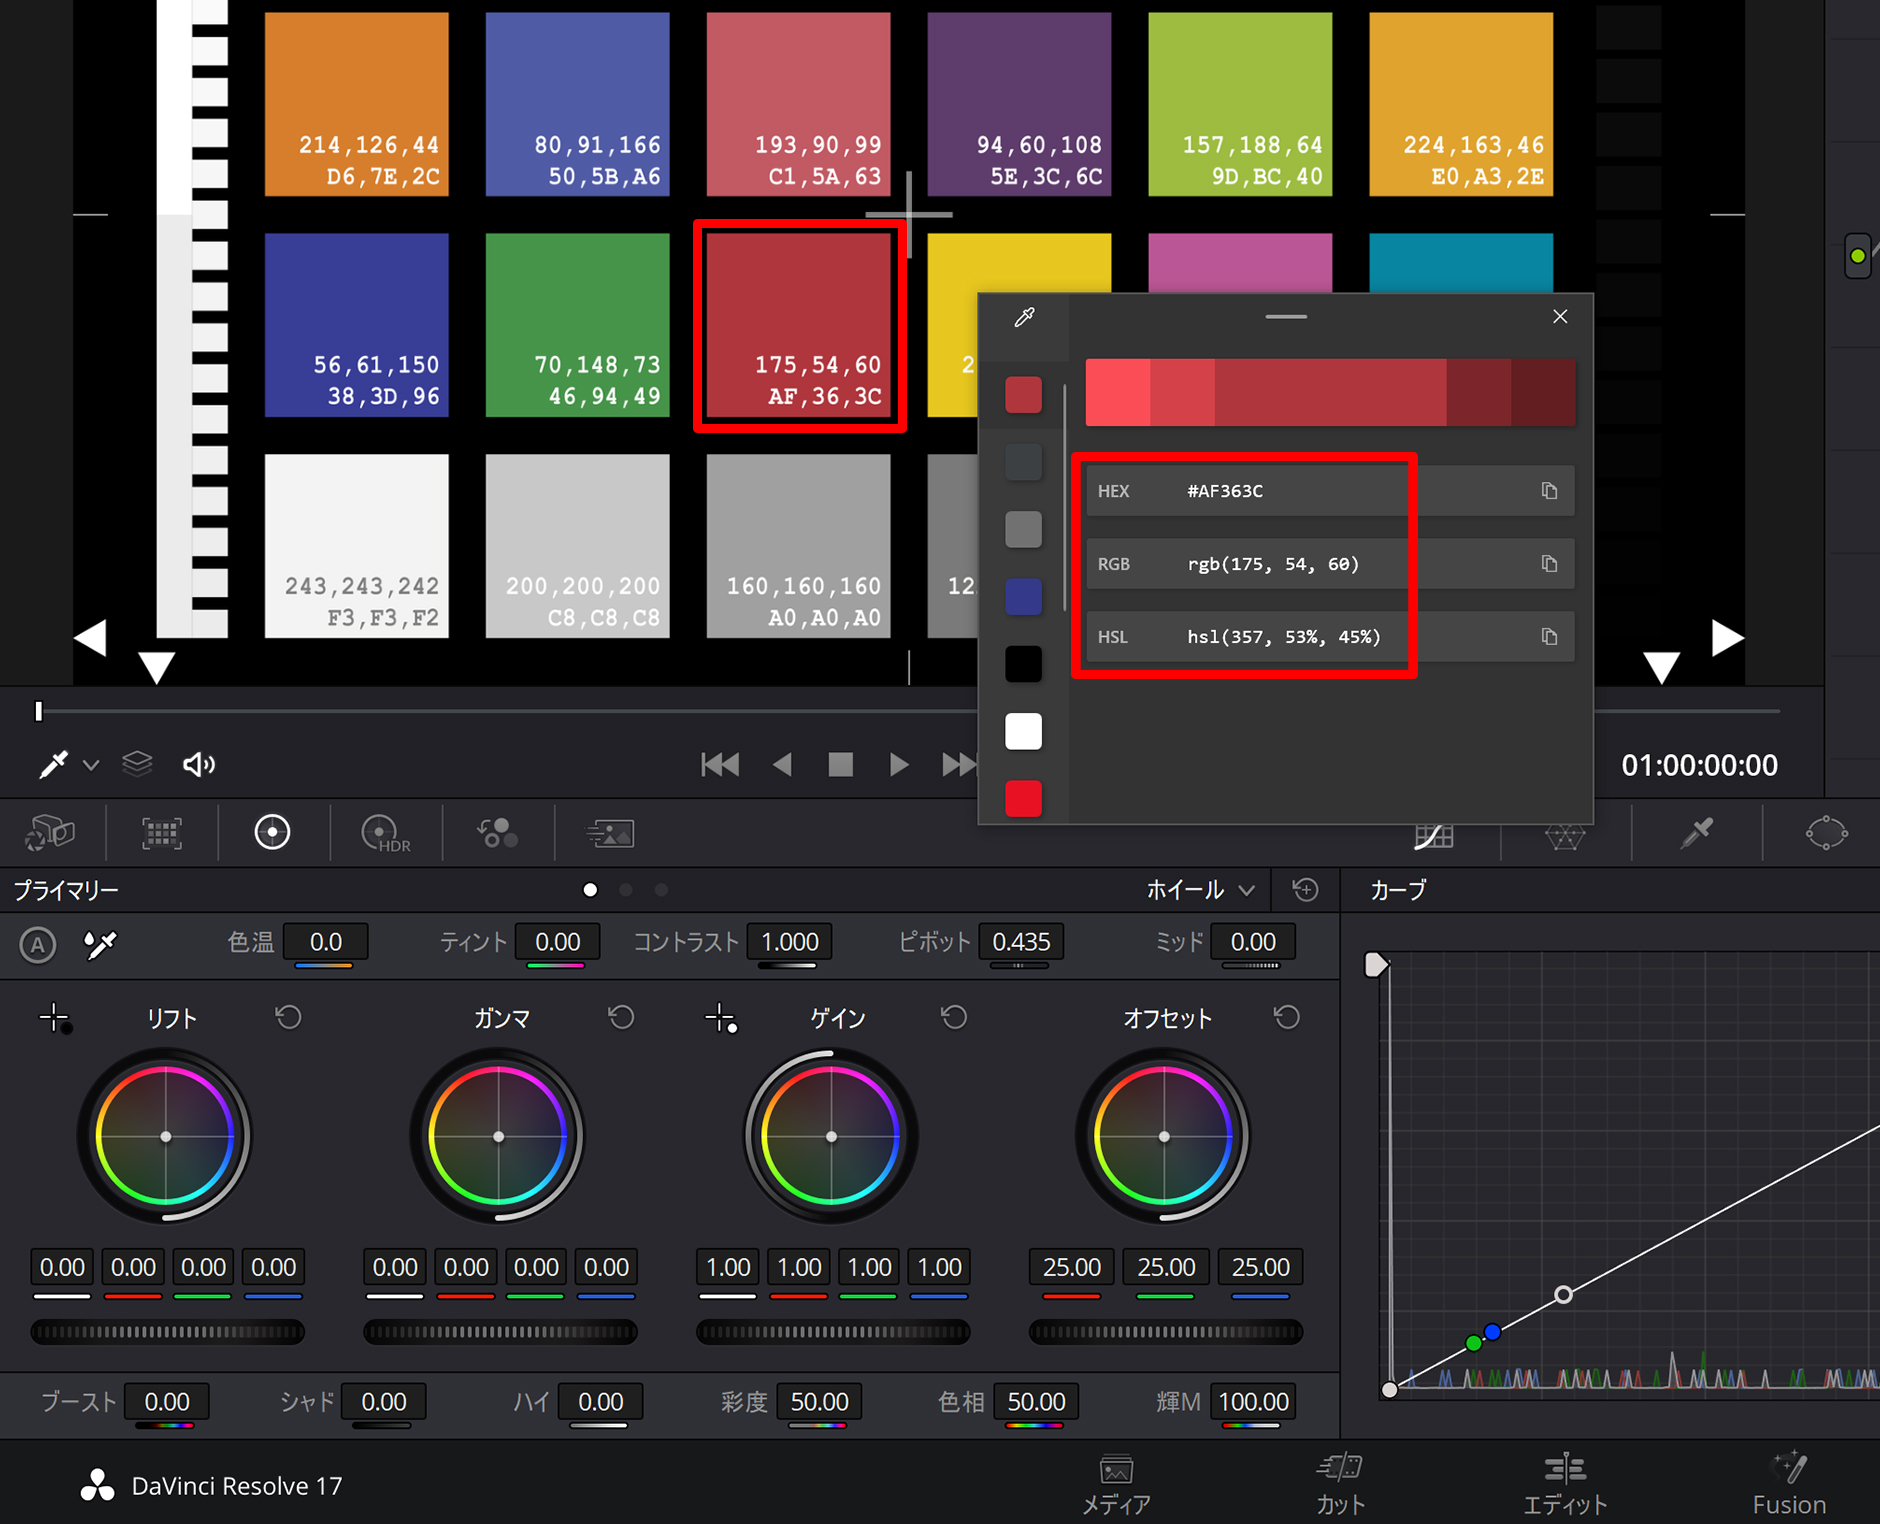Screen dimensions: 1880x1524
Task: Select the white curve control point
Action: tap(1563, 1295)
